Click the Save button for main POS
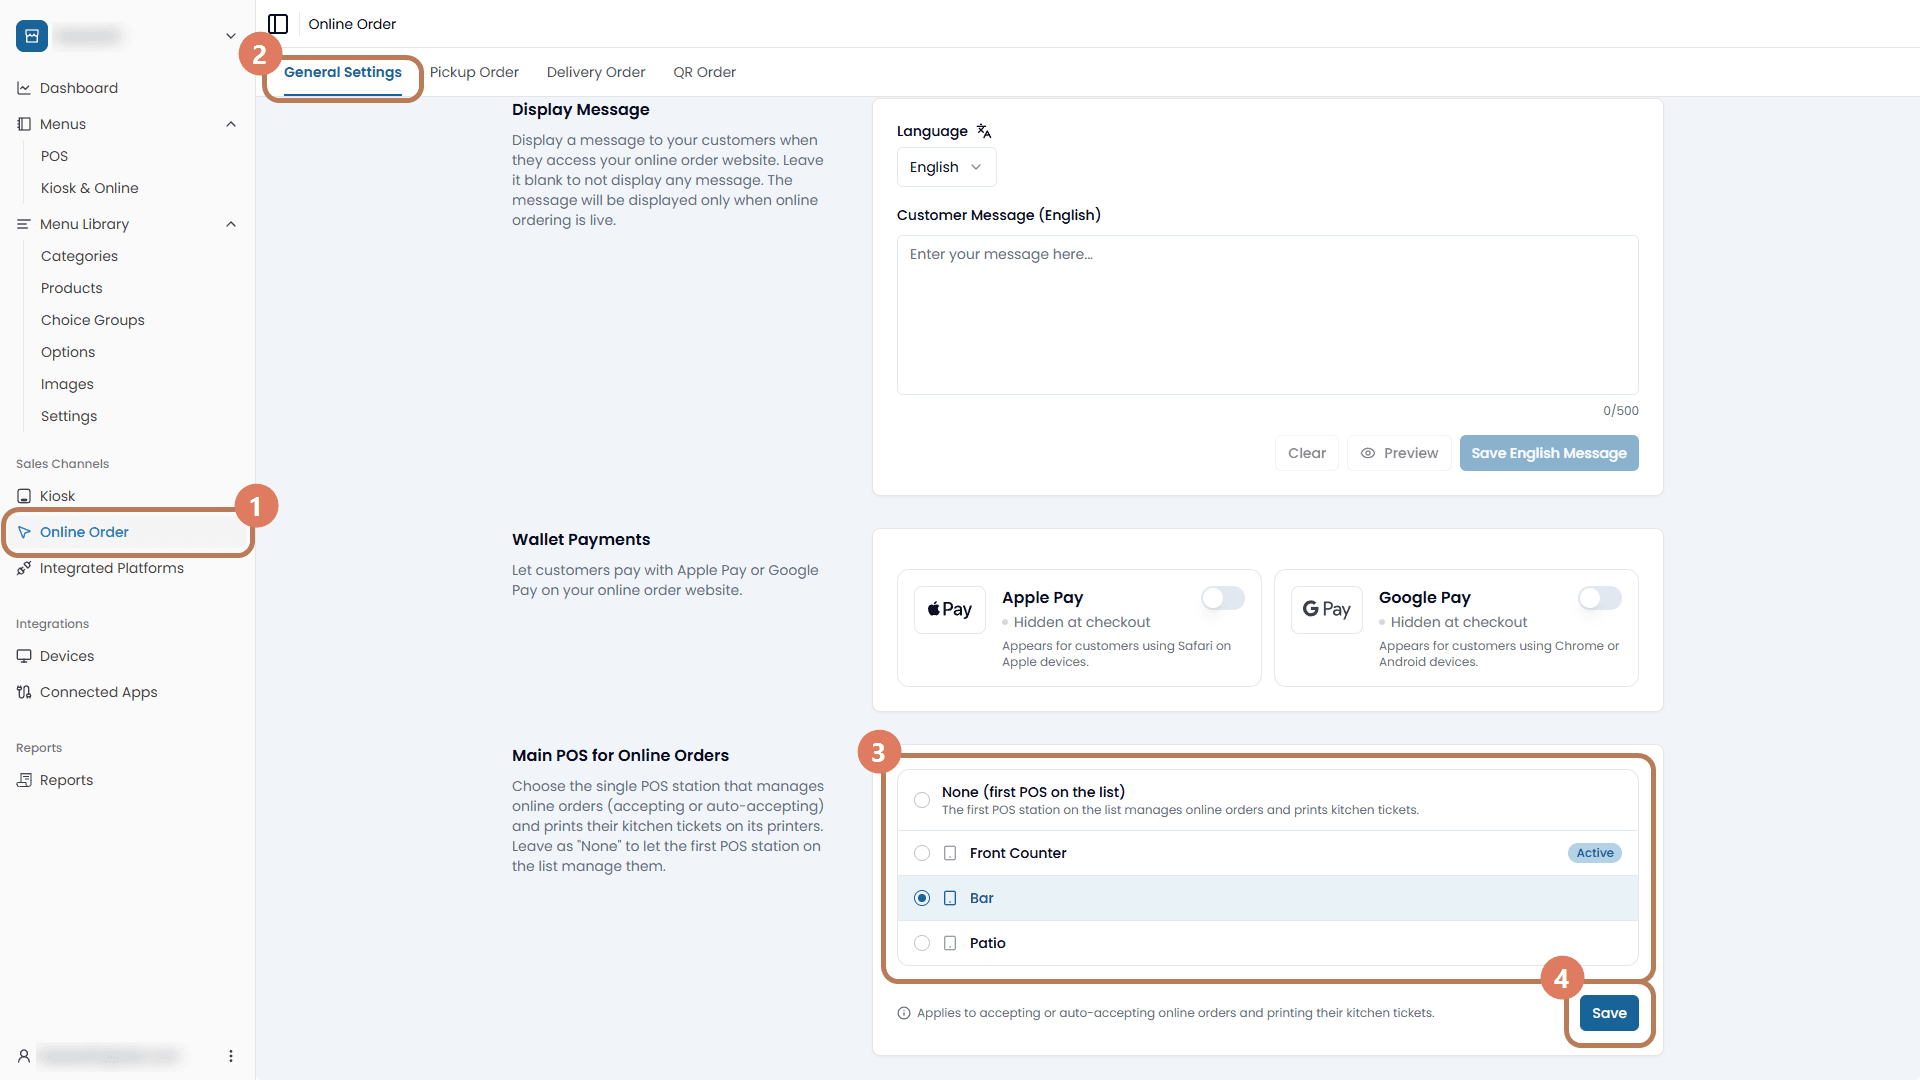Image resolution: width=1920 pixels, height=1080 pixels. click(x=1609, y=1013)
